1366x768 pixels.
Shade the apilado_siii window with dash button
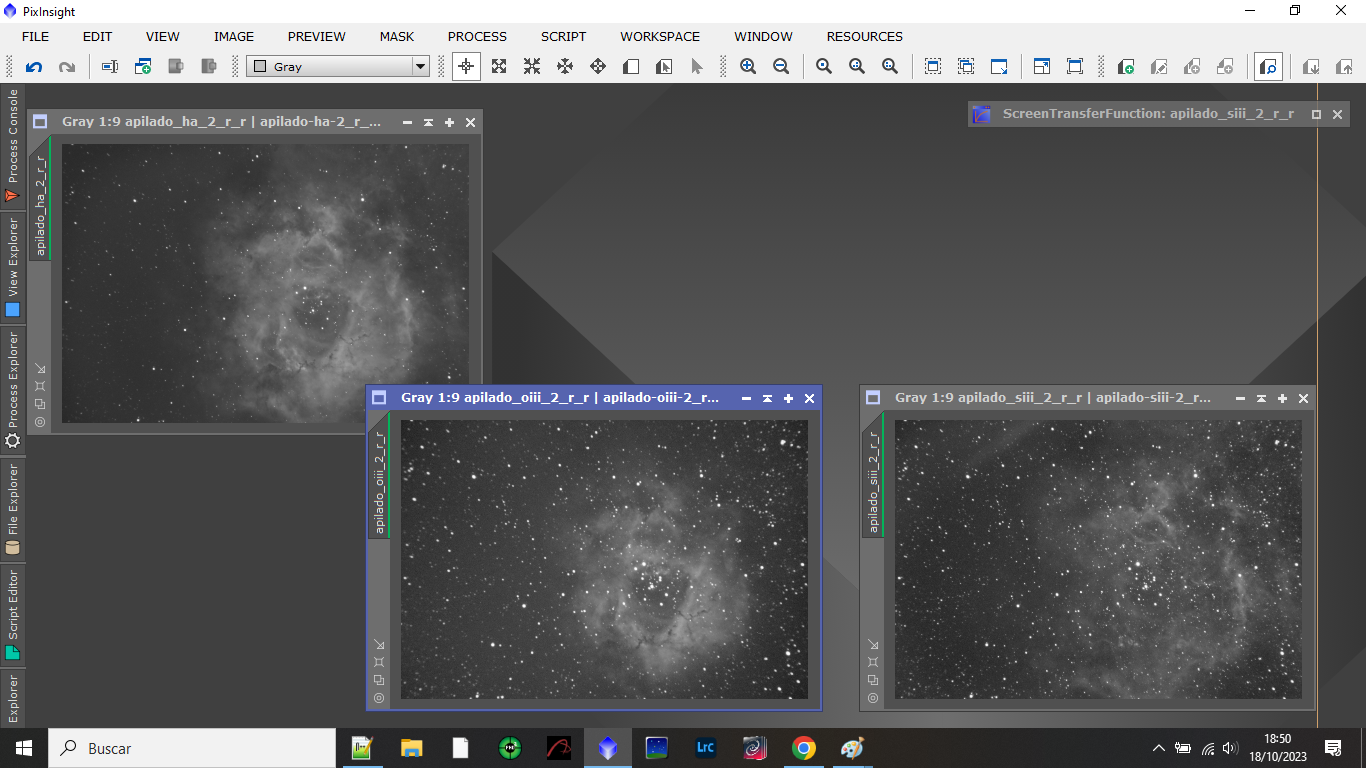1240,398
